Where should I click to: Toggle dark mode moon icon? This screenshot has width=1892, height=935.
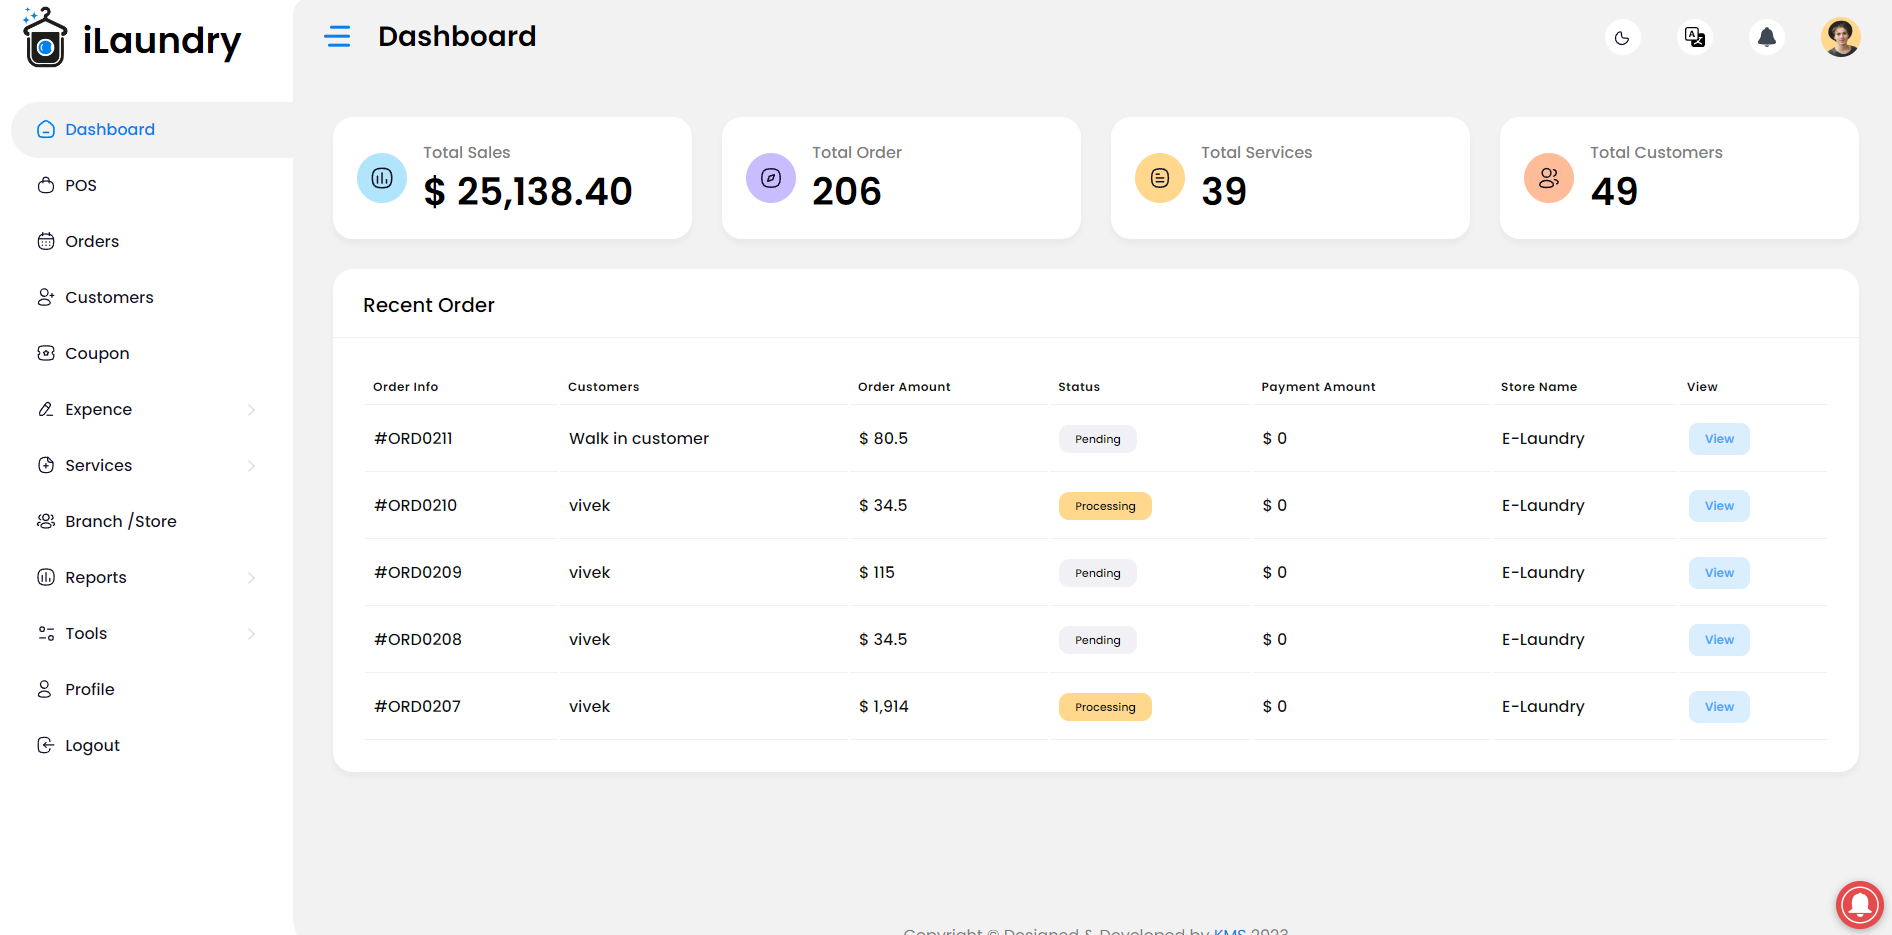(1622, 38)
